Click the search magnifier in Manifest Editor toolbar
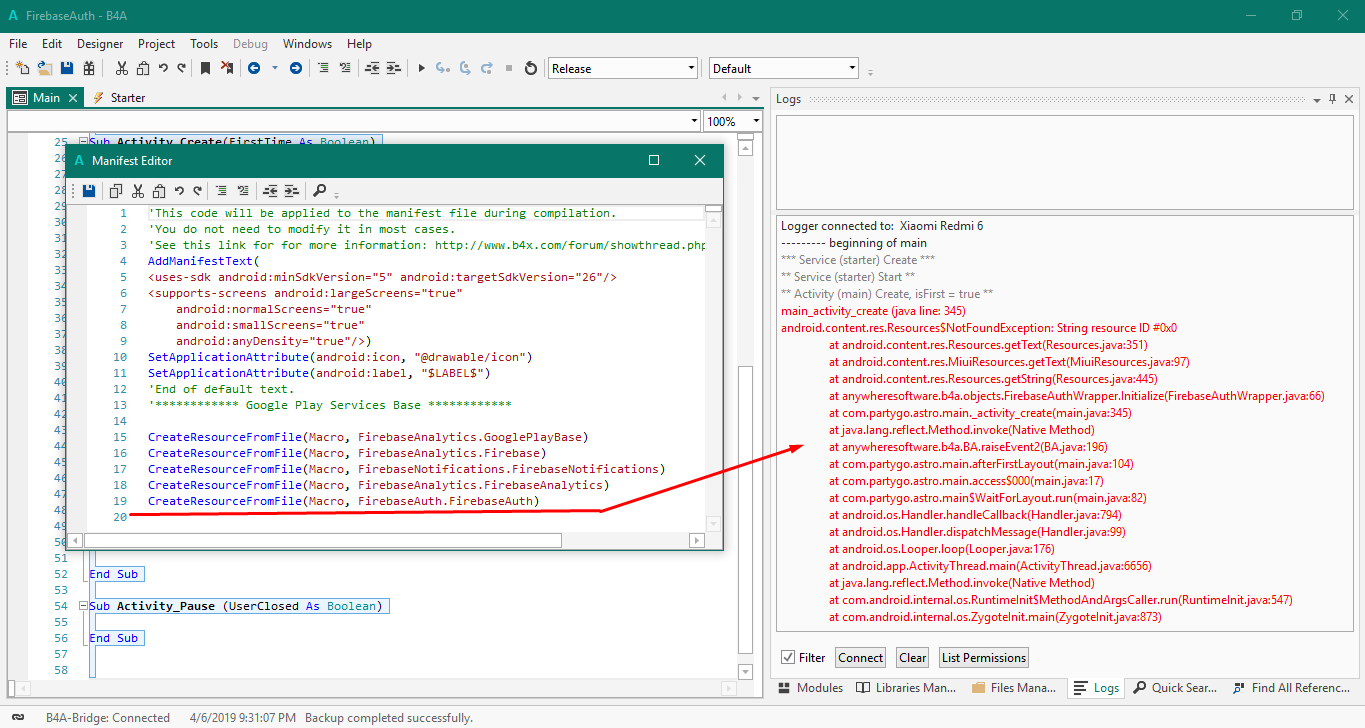Image resolution: width=1365 pixels, height=728 pixels. tap(319, 191)
